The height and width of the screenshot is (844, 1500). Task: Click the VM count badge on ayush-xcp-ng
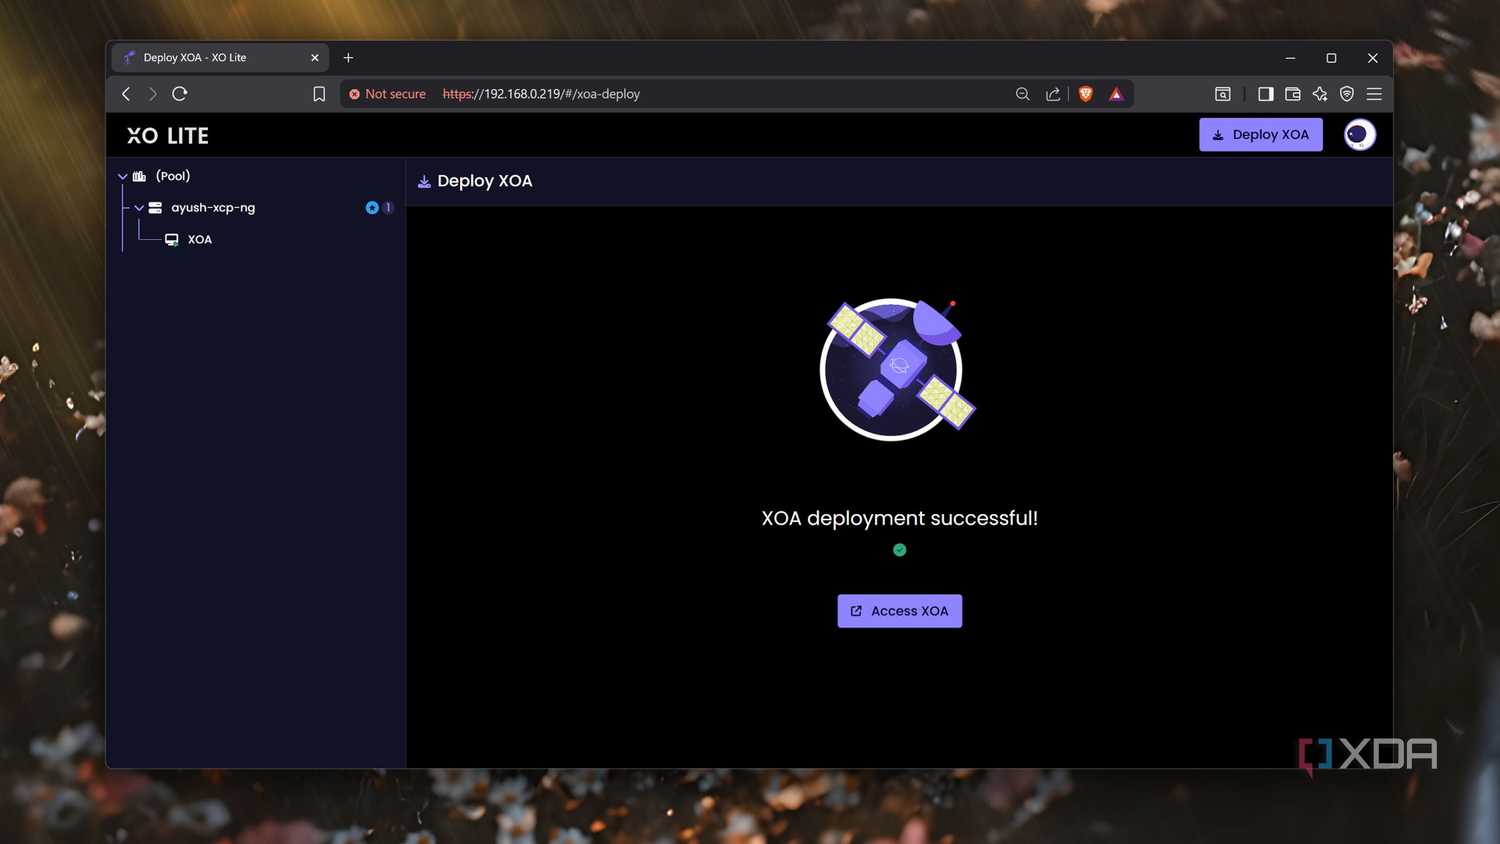point(388,208)
